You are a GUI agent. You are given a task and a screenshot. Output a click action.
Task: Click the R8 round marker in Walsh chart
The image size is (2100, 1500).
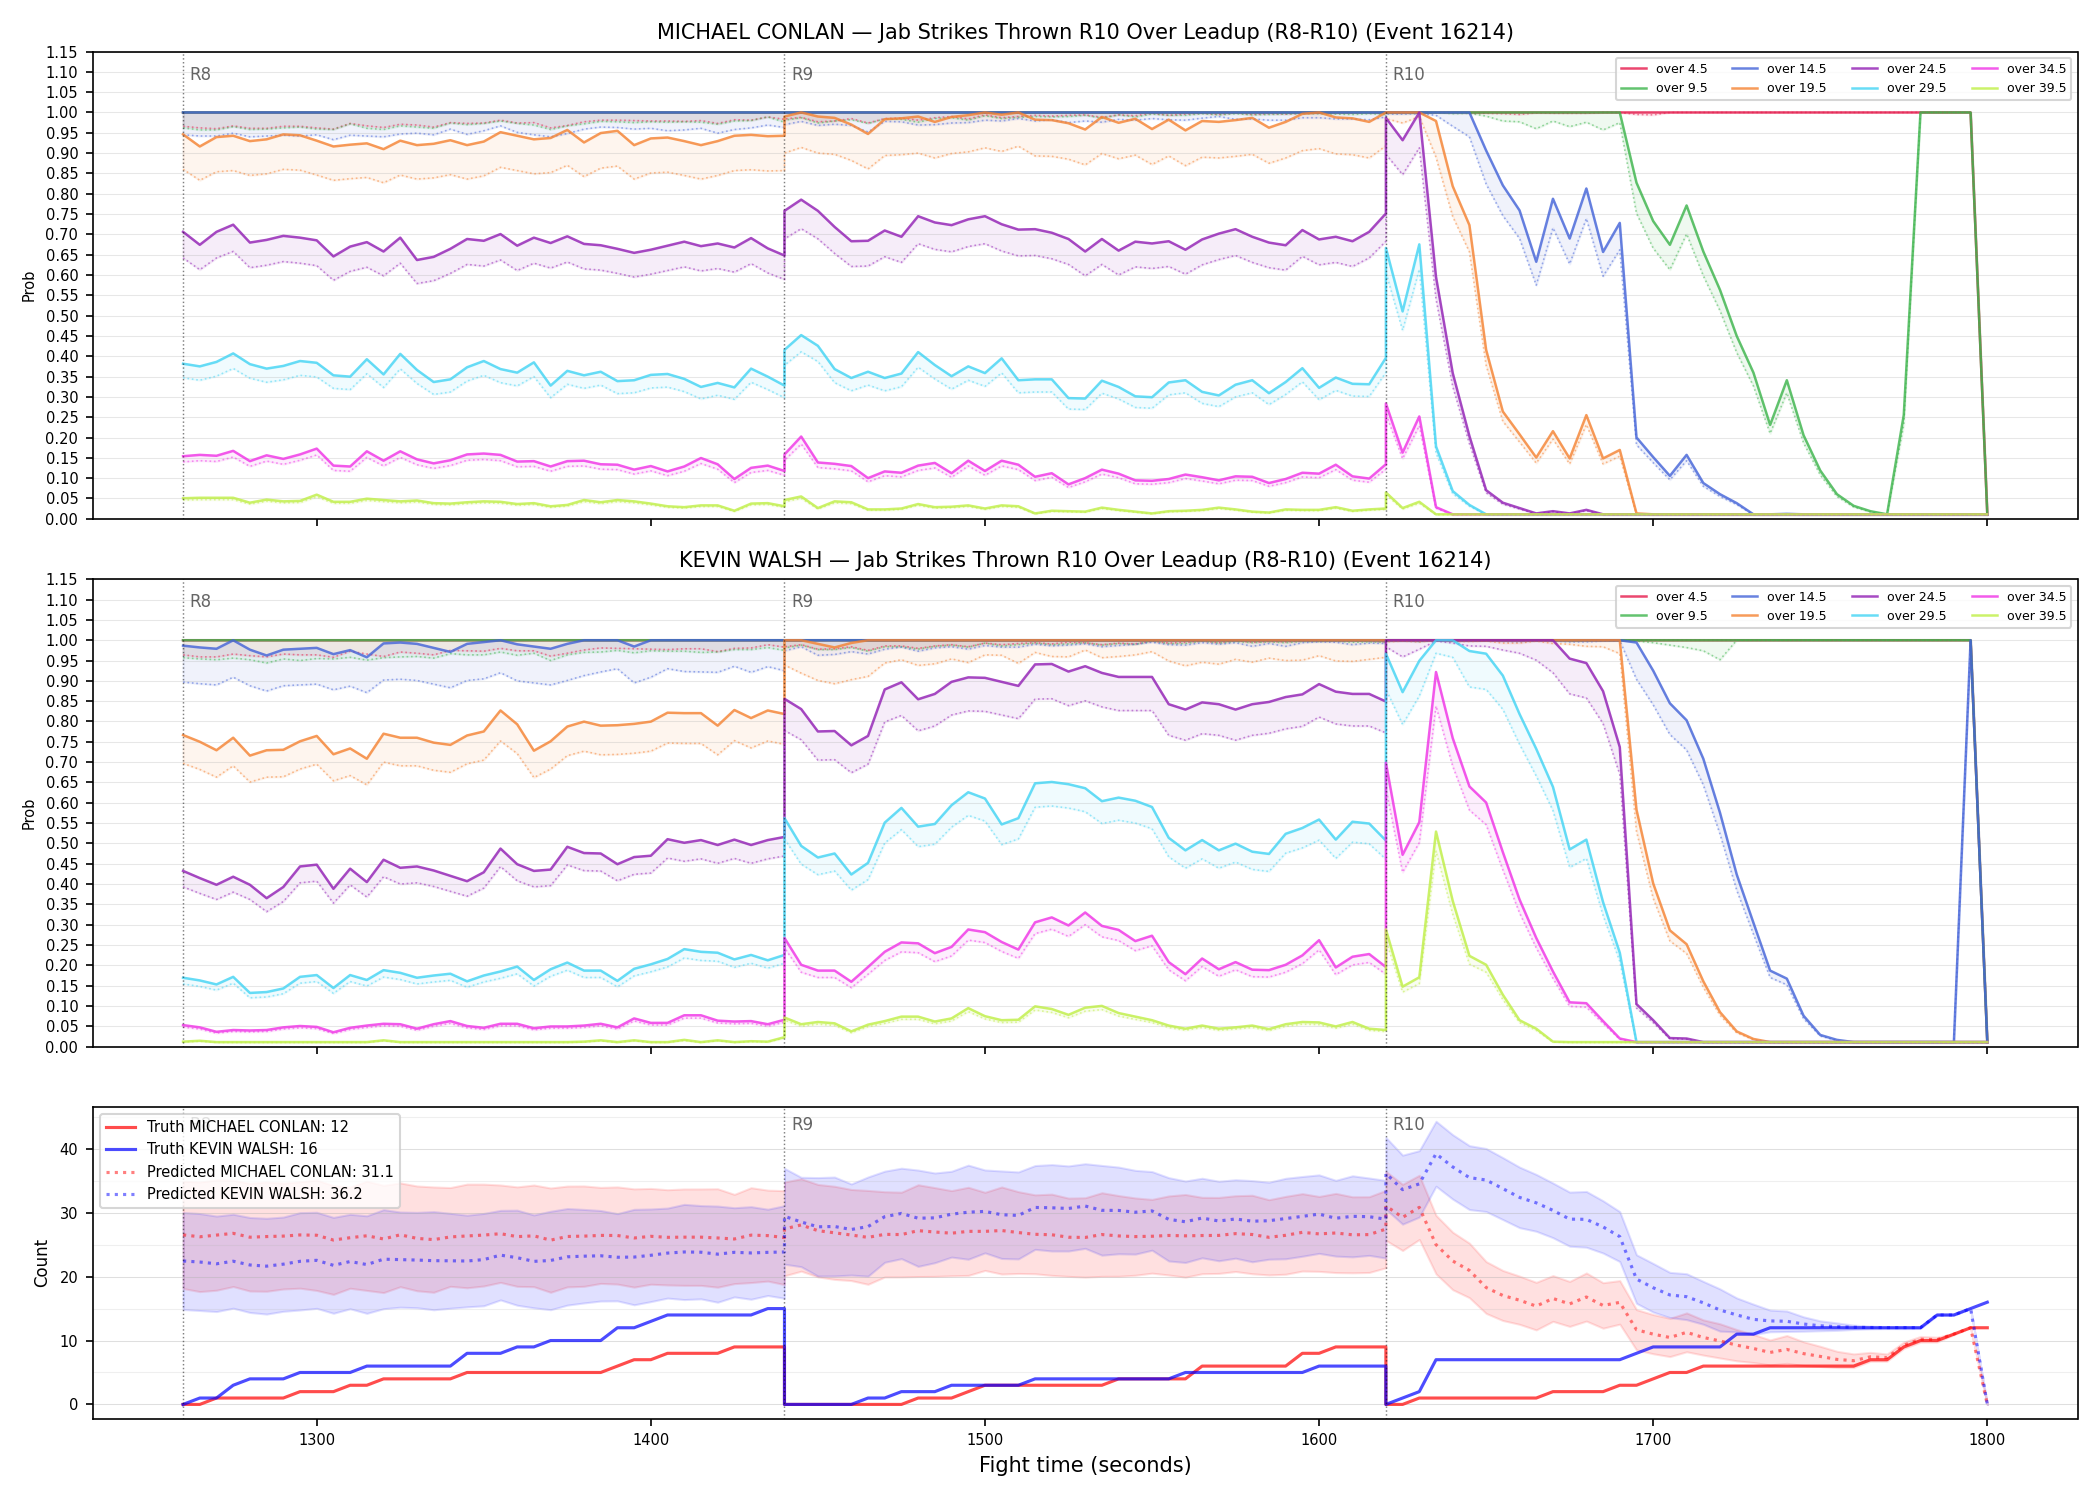pos(200,601)
